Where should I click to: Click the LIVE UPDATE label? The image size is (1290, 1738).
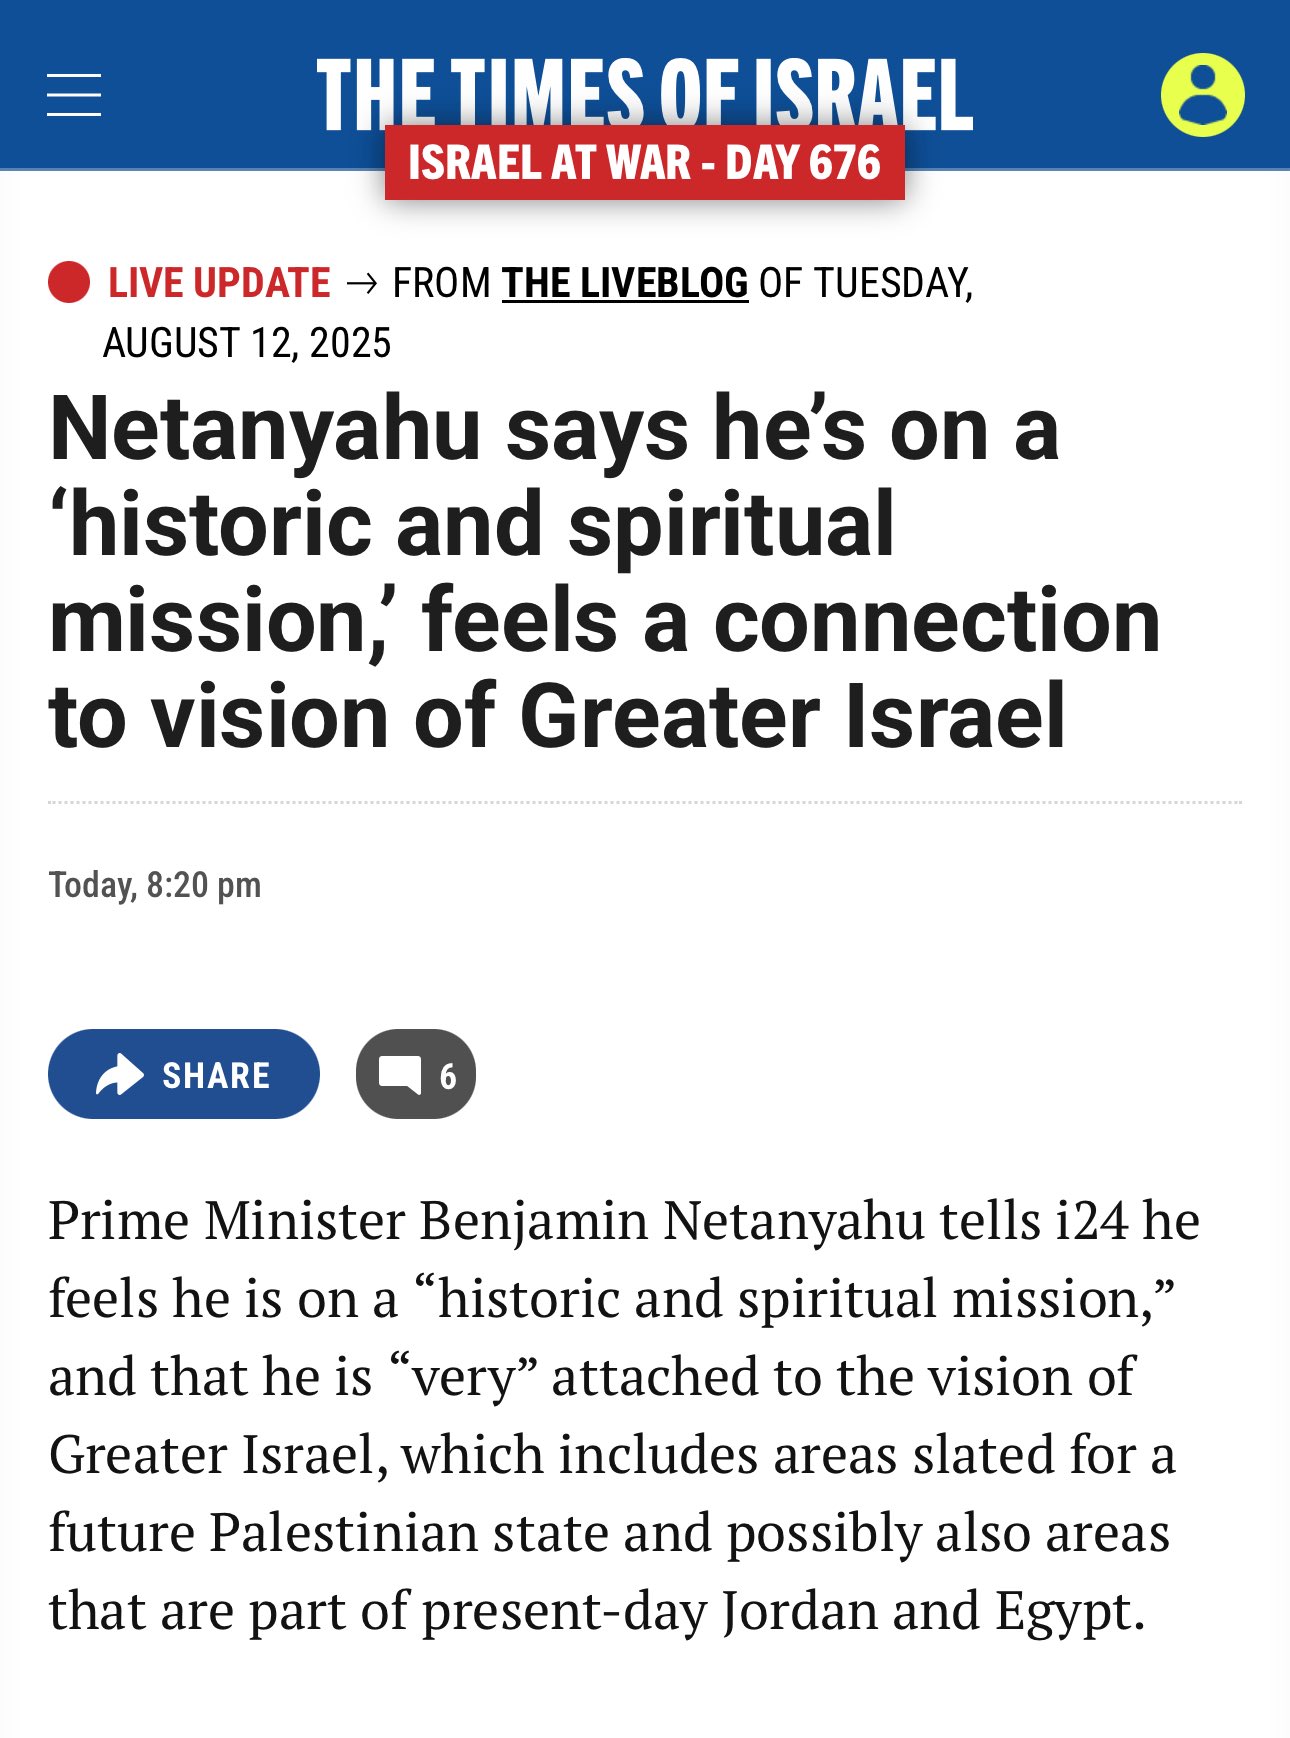pyautogui.click(x=219, y=283)
